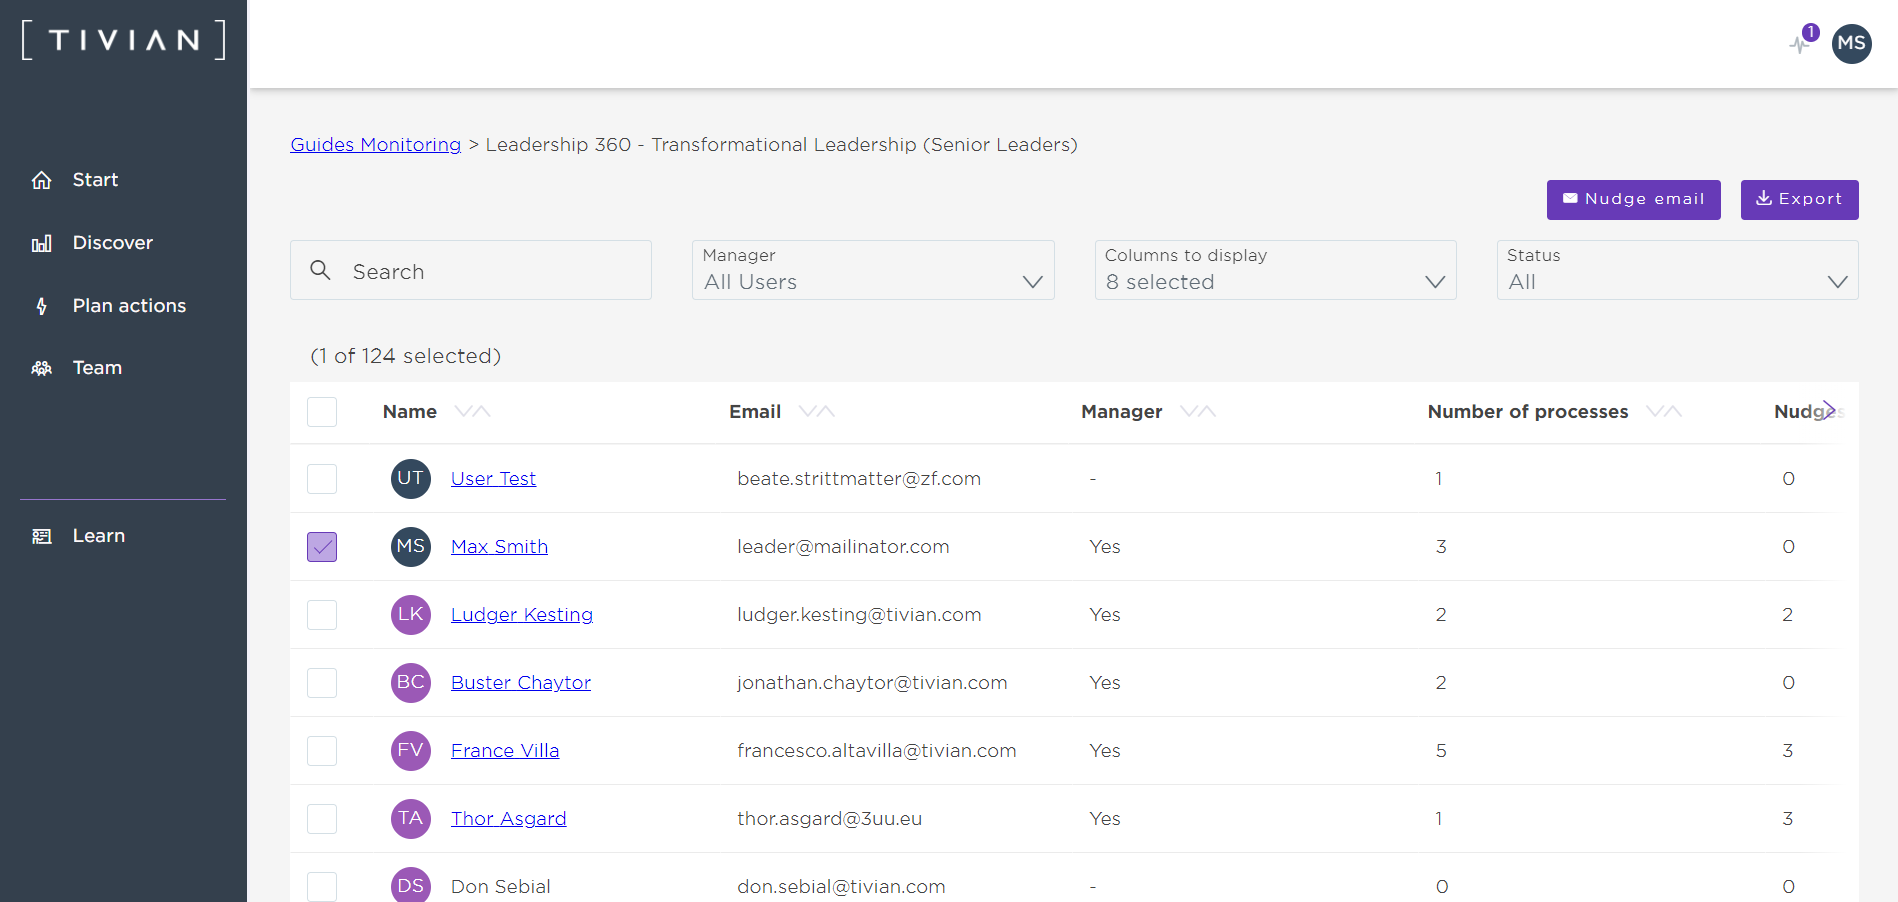Select the France Villa row checkbox
The height and width of the screenshot is (902, 1898).
322,751
